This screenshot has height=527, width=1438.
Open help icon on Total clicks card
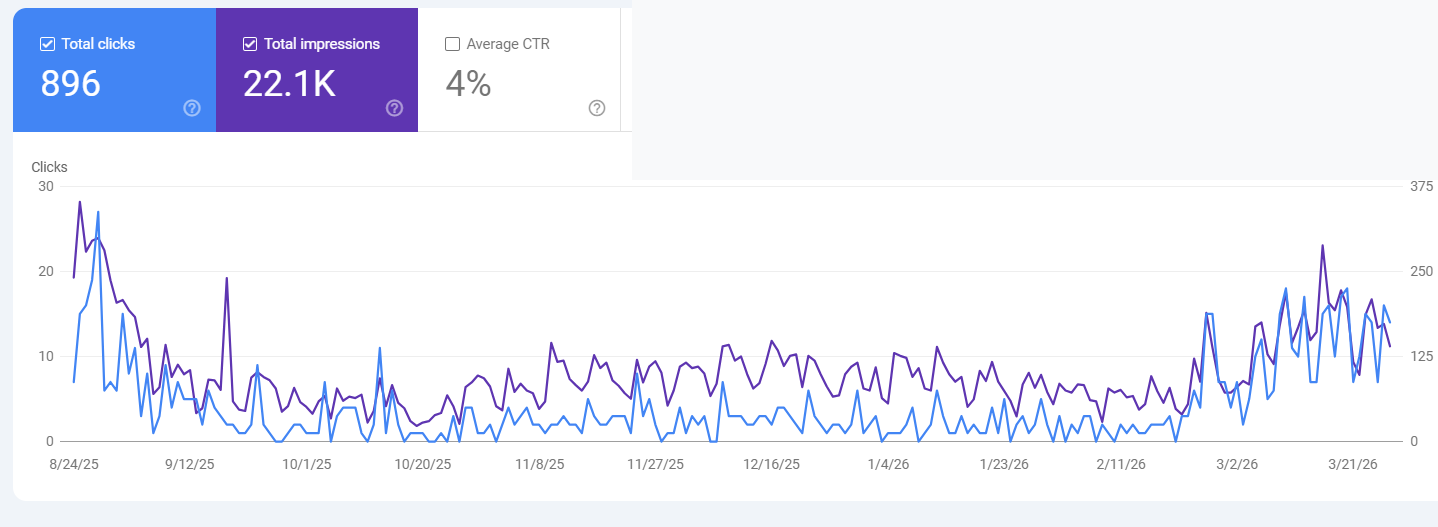coord(192,108)
